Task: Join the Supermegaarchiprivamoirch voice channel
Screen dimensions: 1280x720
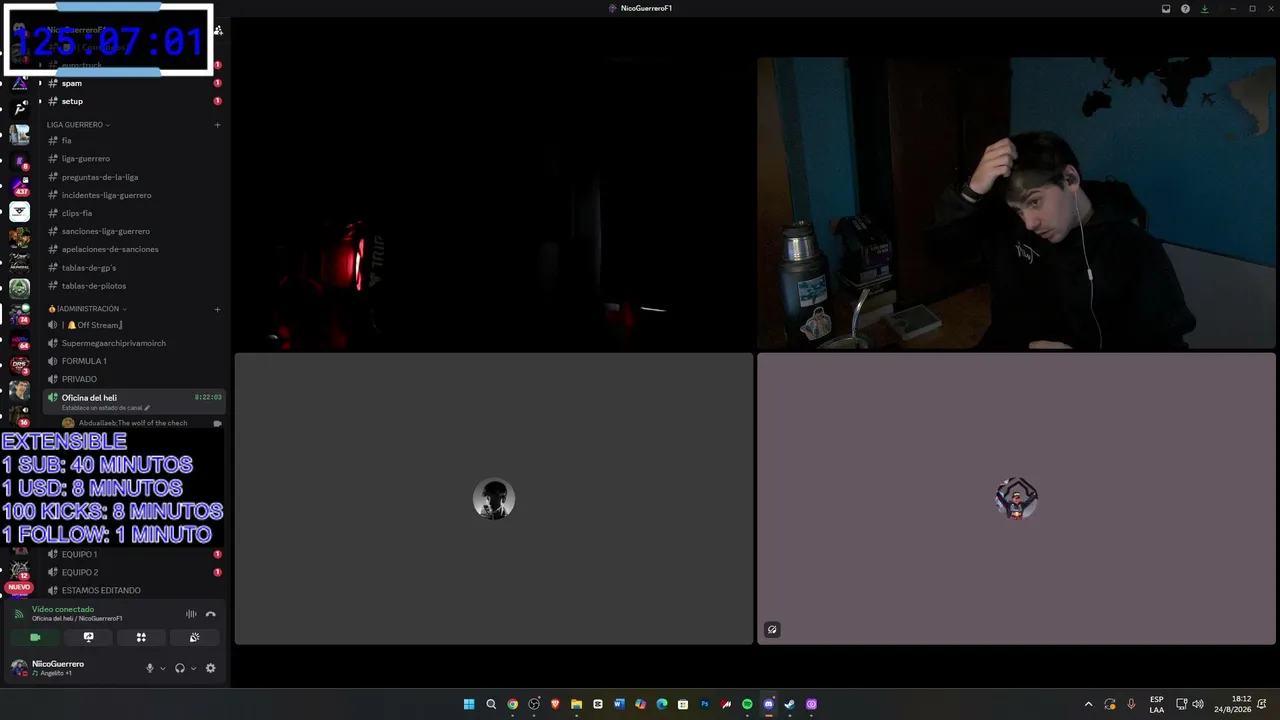Action: pyautogui.click(x=132, y=343)
